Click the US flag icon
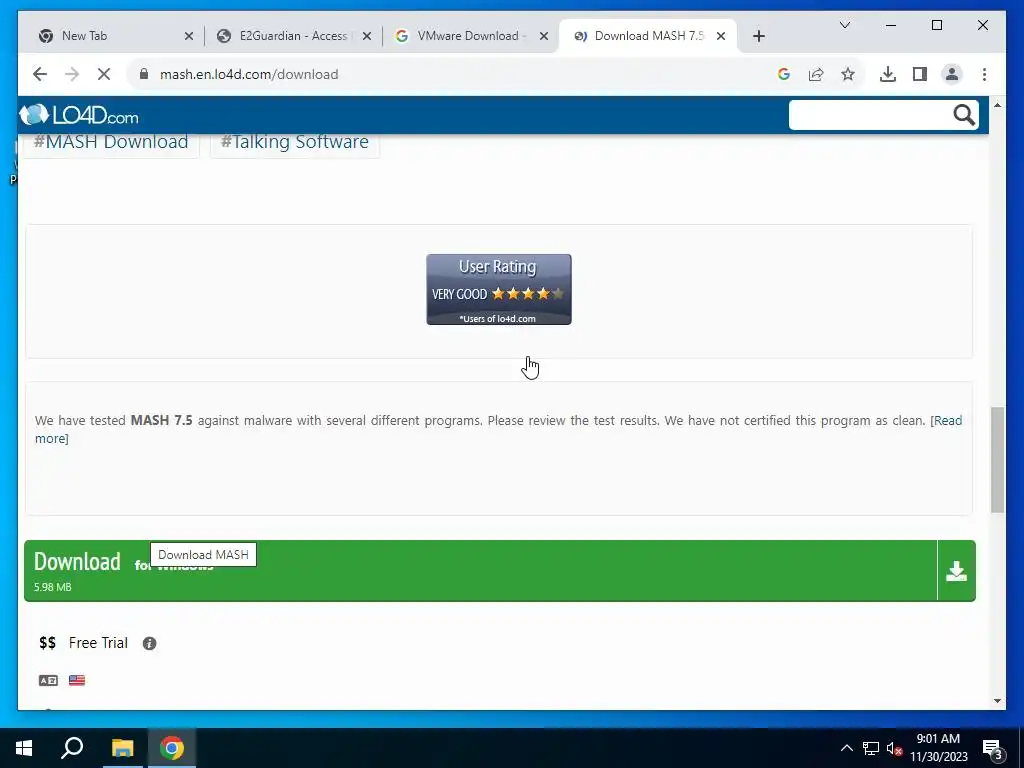1024x768 pixels. (77, 680)
